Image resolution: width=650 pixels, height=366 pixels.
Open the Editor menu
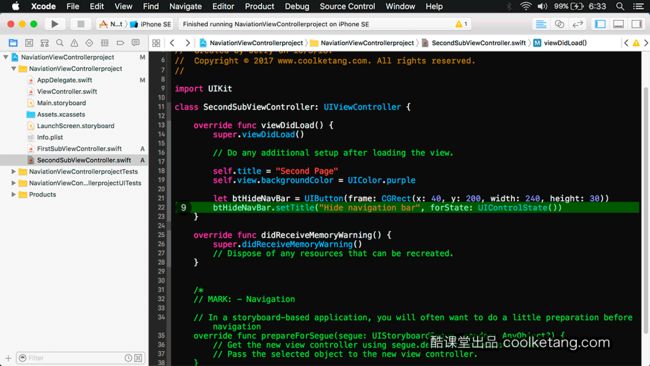tap(223, 6)
